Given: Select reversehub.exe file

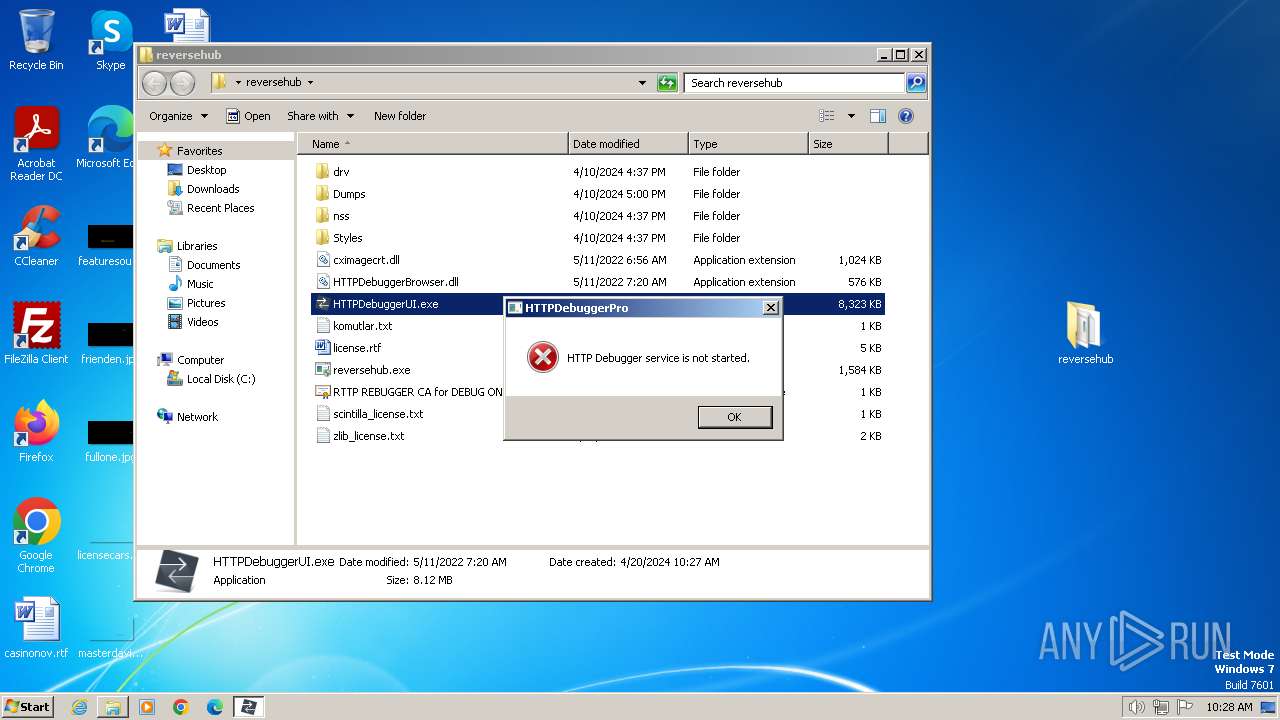Looking at the screenshot, I should (x=371, y=370).
